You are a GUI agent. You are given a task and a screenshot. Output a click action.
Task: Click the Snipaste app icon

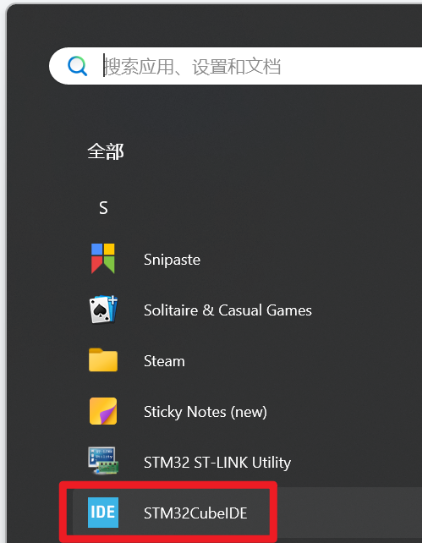[103, 259]
